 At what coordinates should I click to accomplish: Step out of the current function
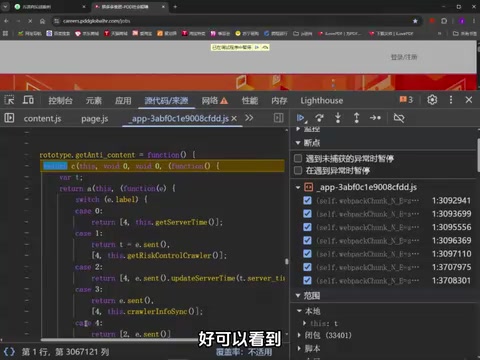pyautogui.click(x=356, y=118)
